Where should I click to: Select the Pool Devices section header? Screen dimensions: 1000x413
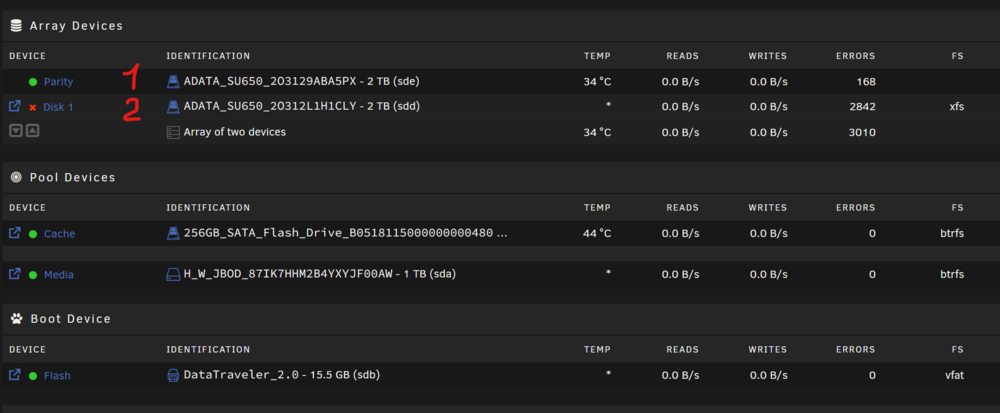coord(73,177)
